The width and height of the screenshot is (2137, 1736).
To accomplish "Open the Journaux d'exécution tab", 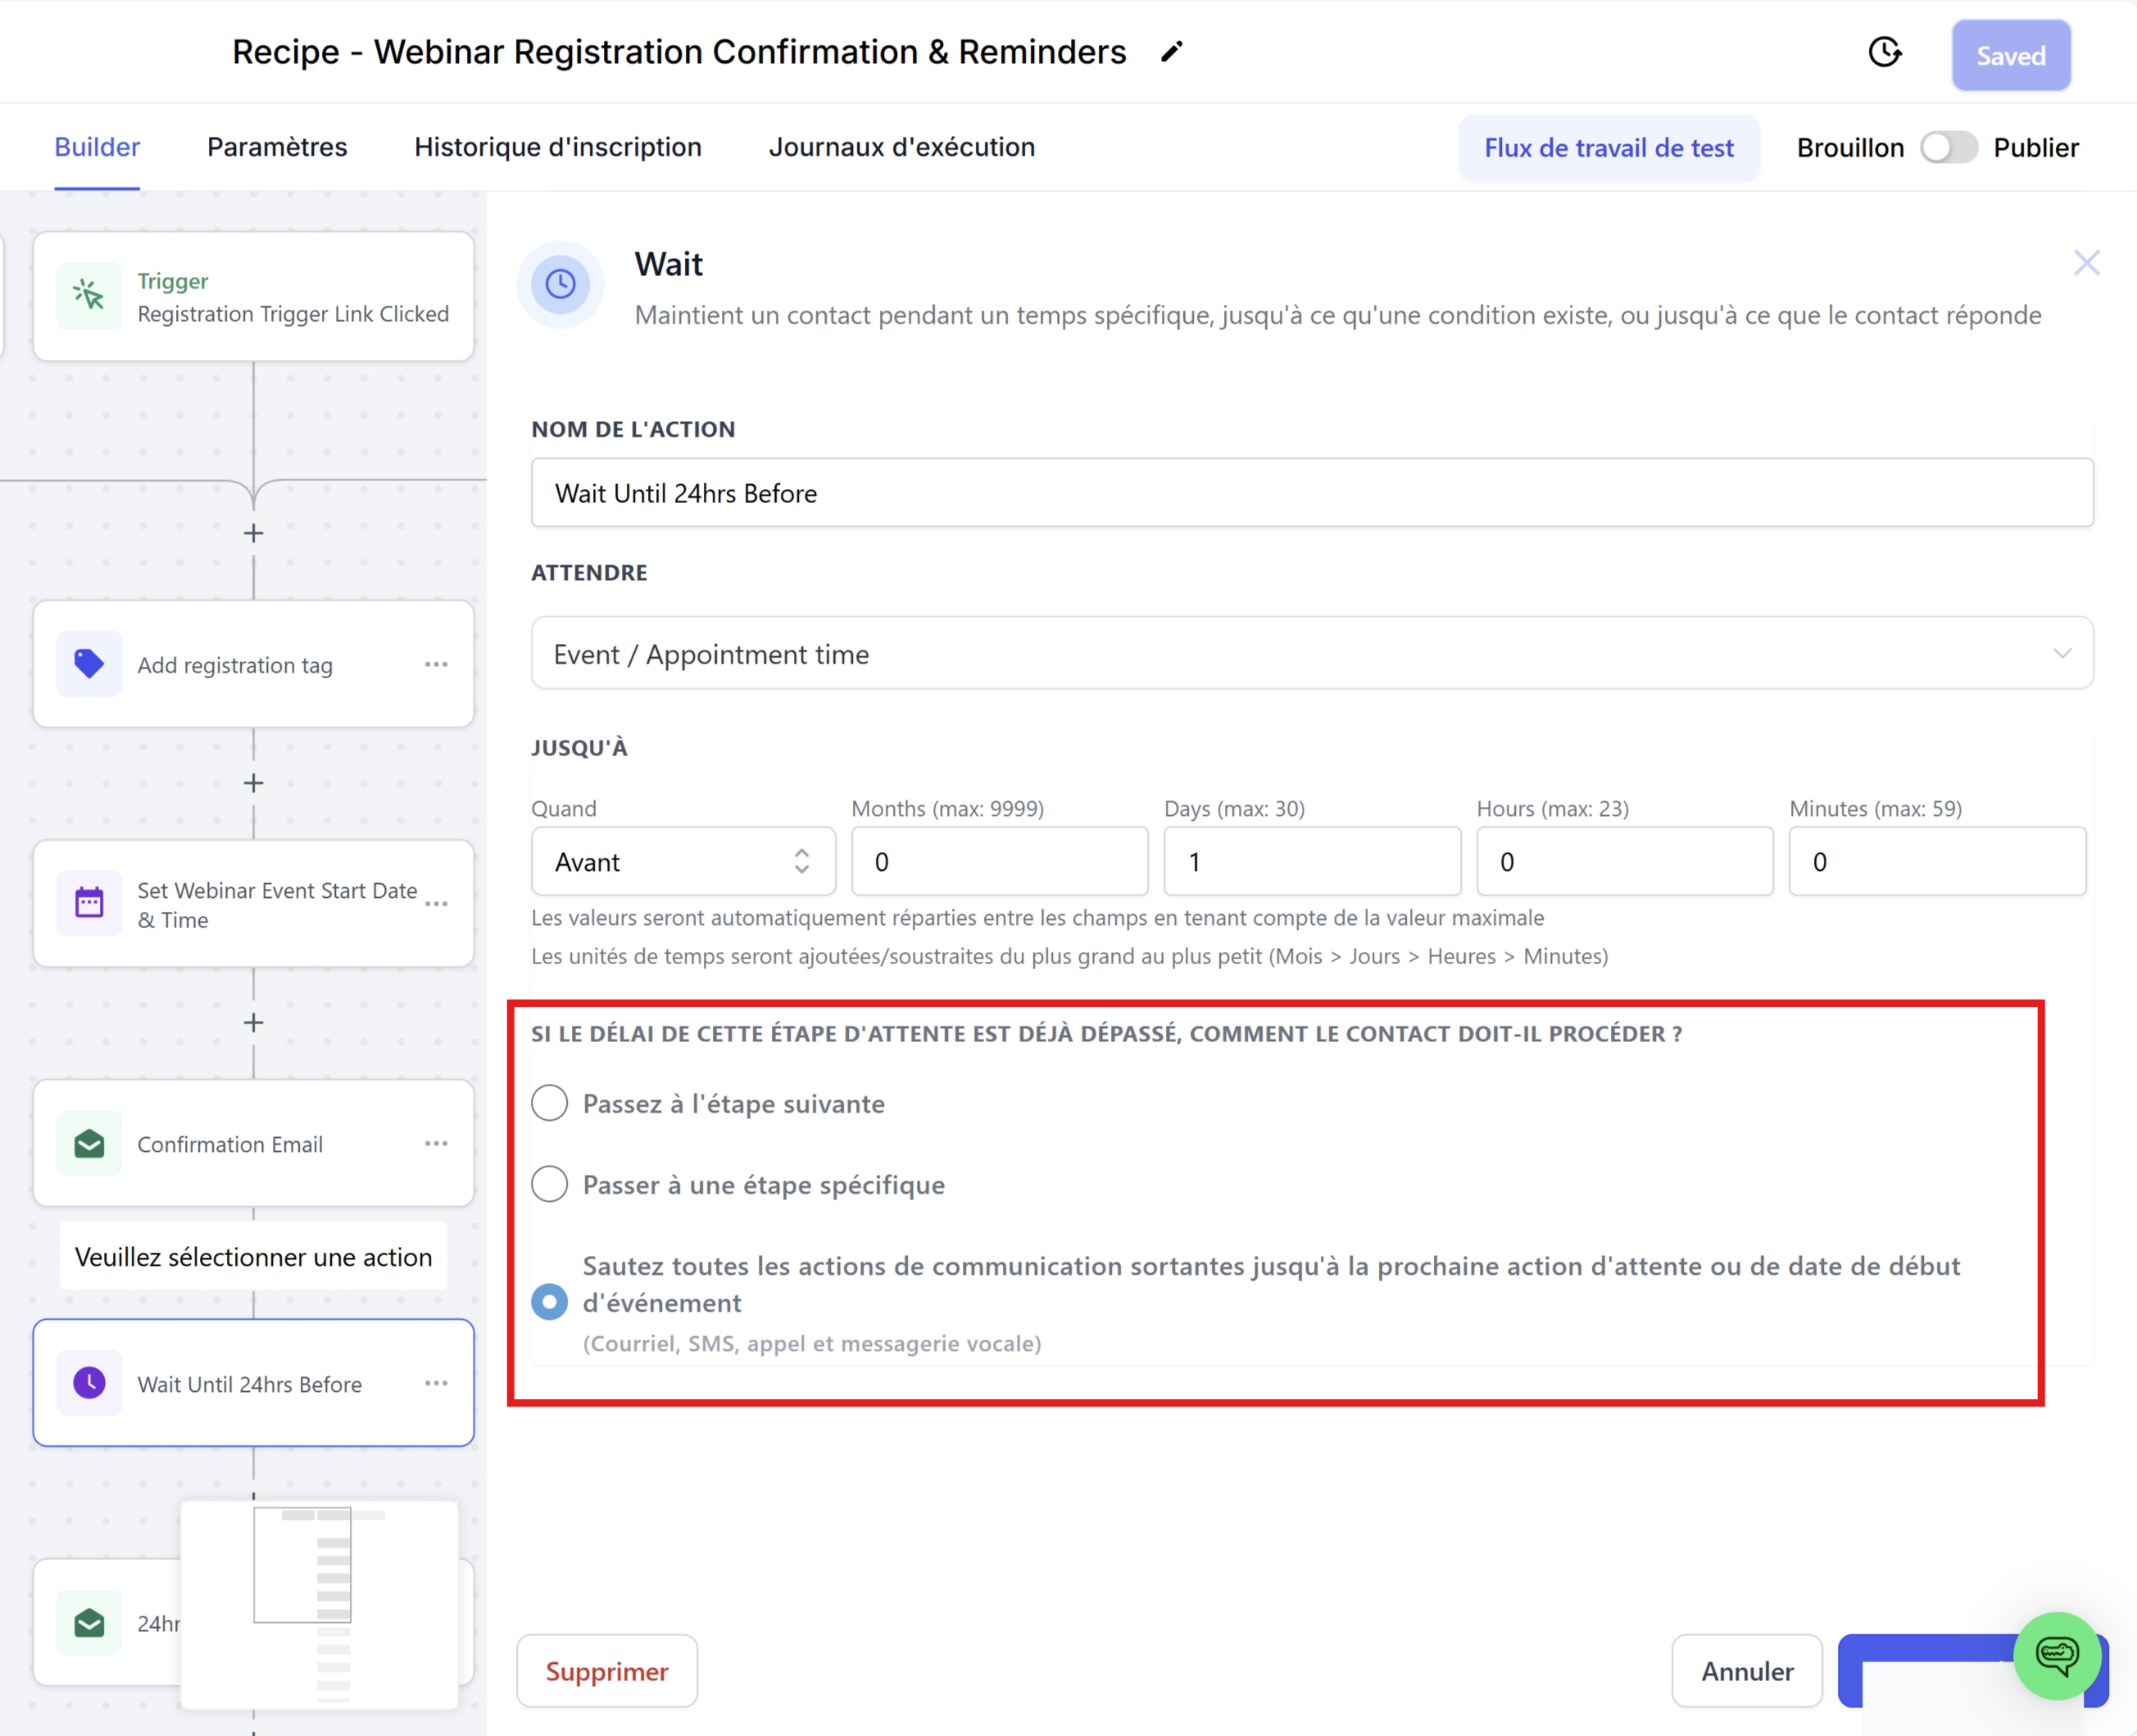I will click(901, 147).
